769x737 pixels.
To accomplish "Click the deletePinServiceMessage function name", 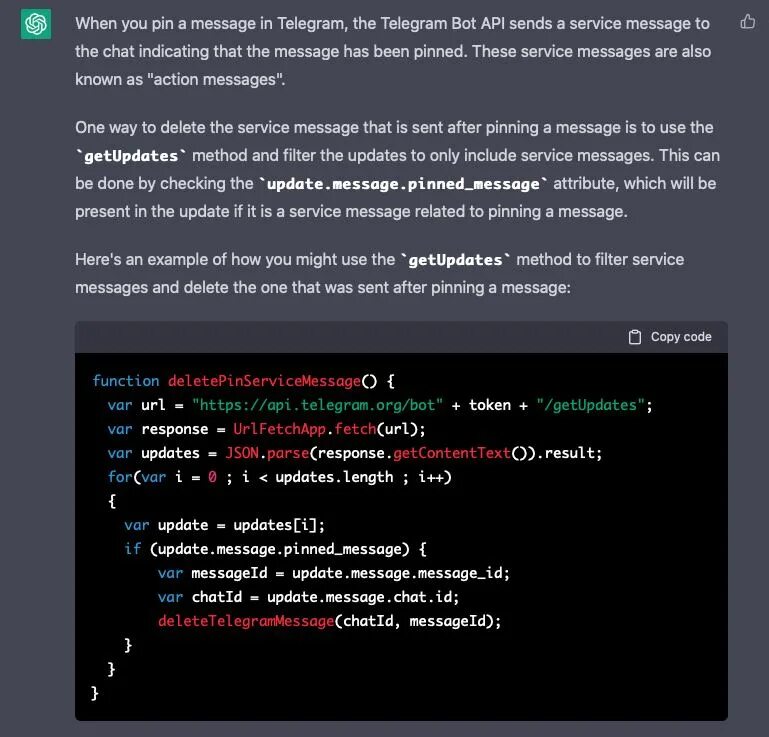I will point(264,381).
